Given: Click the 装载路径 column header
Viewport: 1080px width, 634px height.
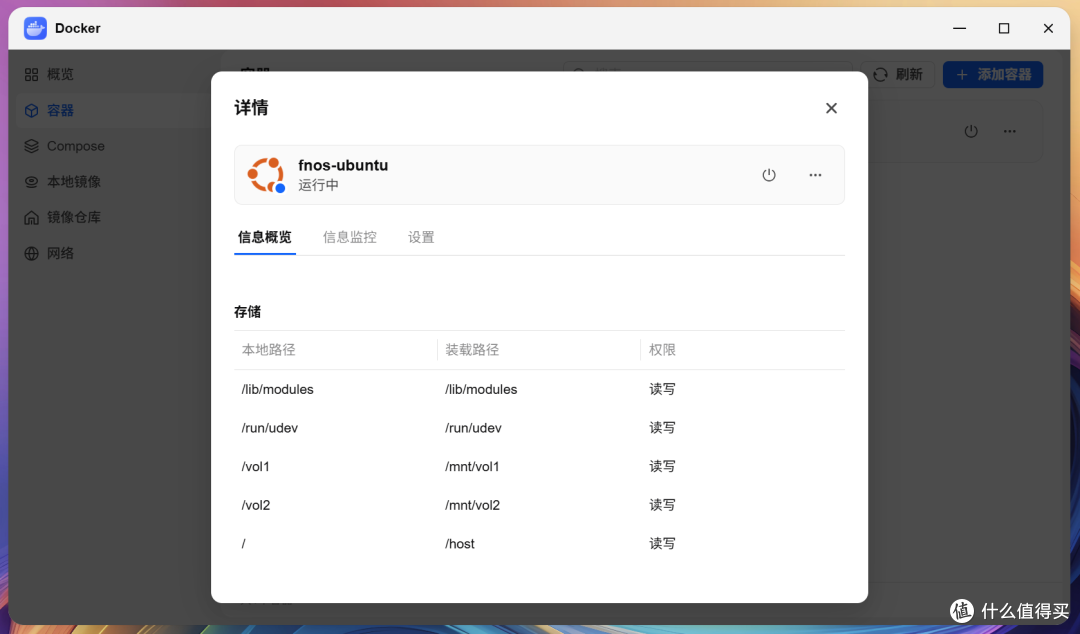Looking at the screenshot, I should [x=472, y=350].
